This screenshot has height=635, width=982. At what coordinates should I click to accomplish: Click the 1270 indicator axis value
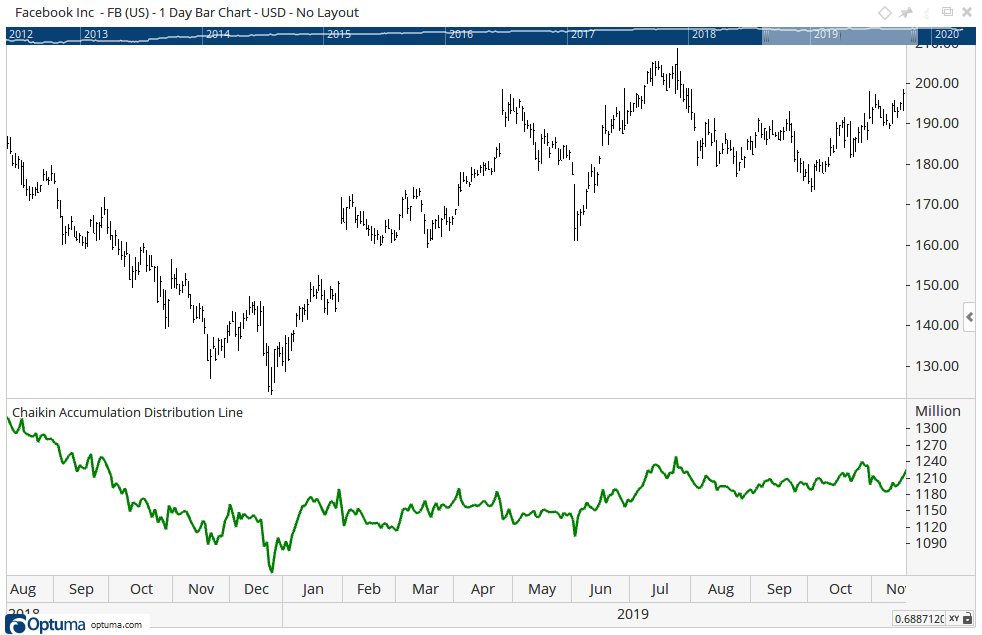[x=931, y=445]
